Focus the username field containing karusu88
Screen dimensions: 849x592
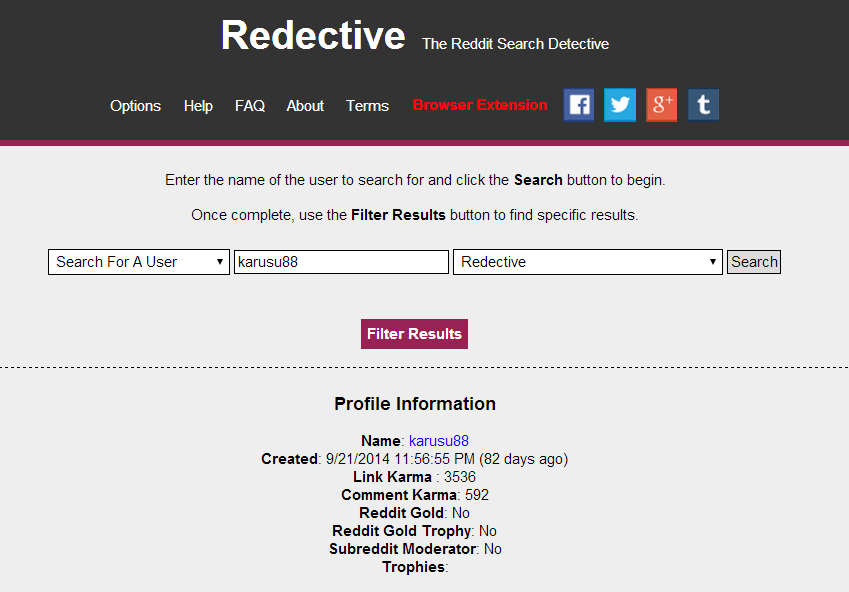click(341, 262)
